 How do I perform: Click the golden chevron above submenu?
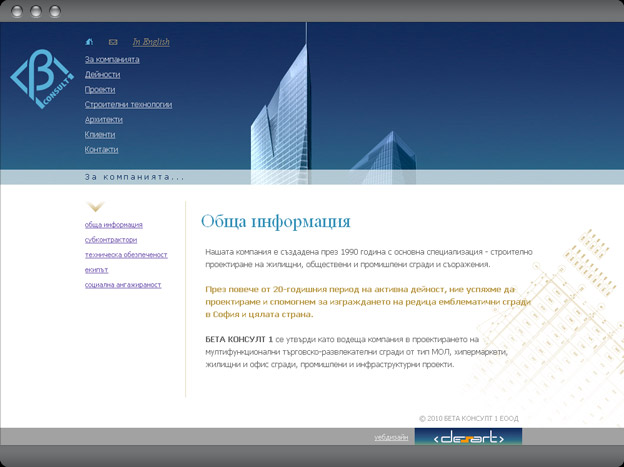(x=96, y=206)
